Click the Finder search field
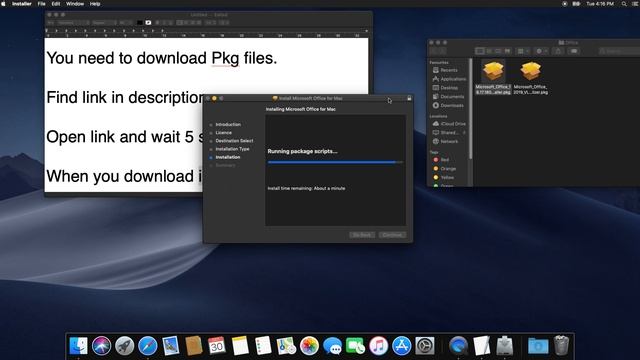 point(619,51)
